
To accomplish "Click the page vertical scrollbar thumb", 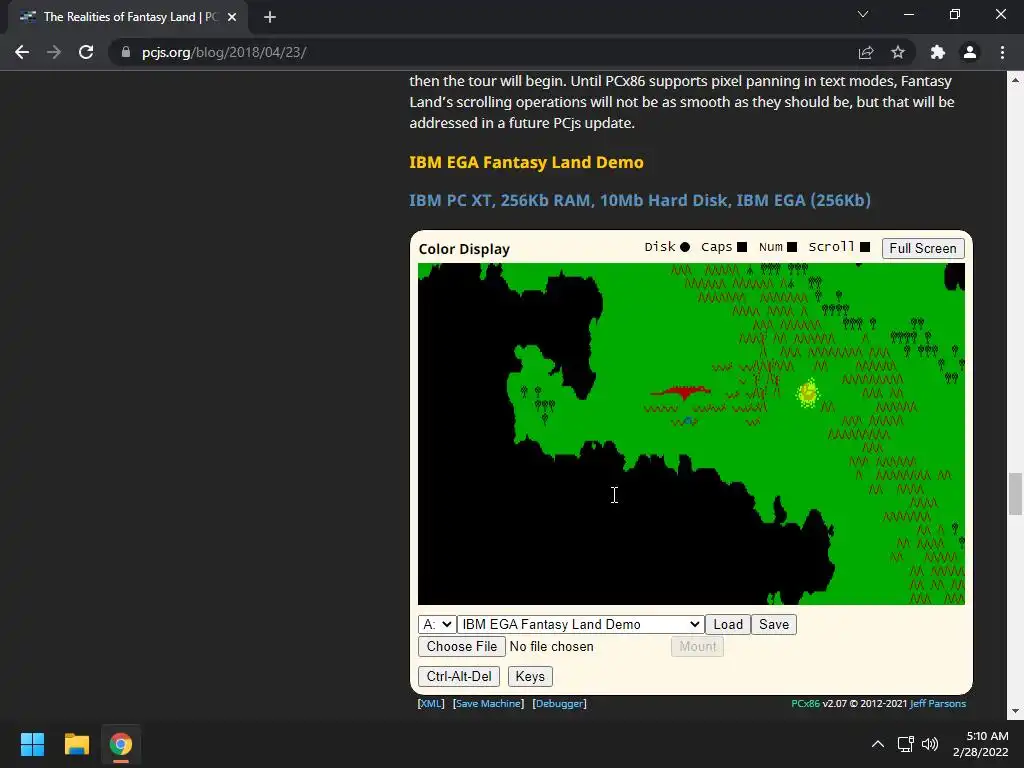I will [x=1015, y=494].
